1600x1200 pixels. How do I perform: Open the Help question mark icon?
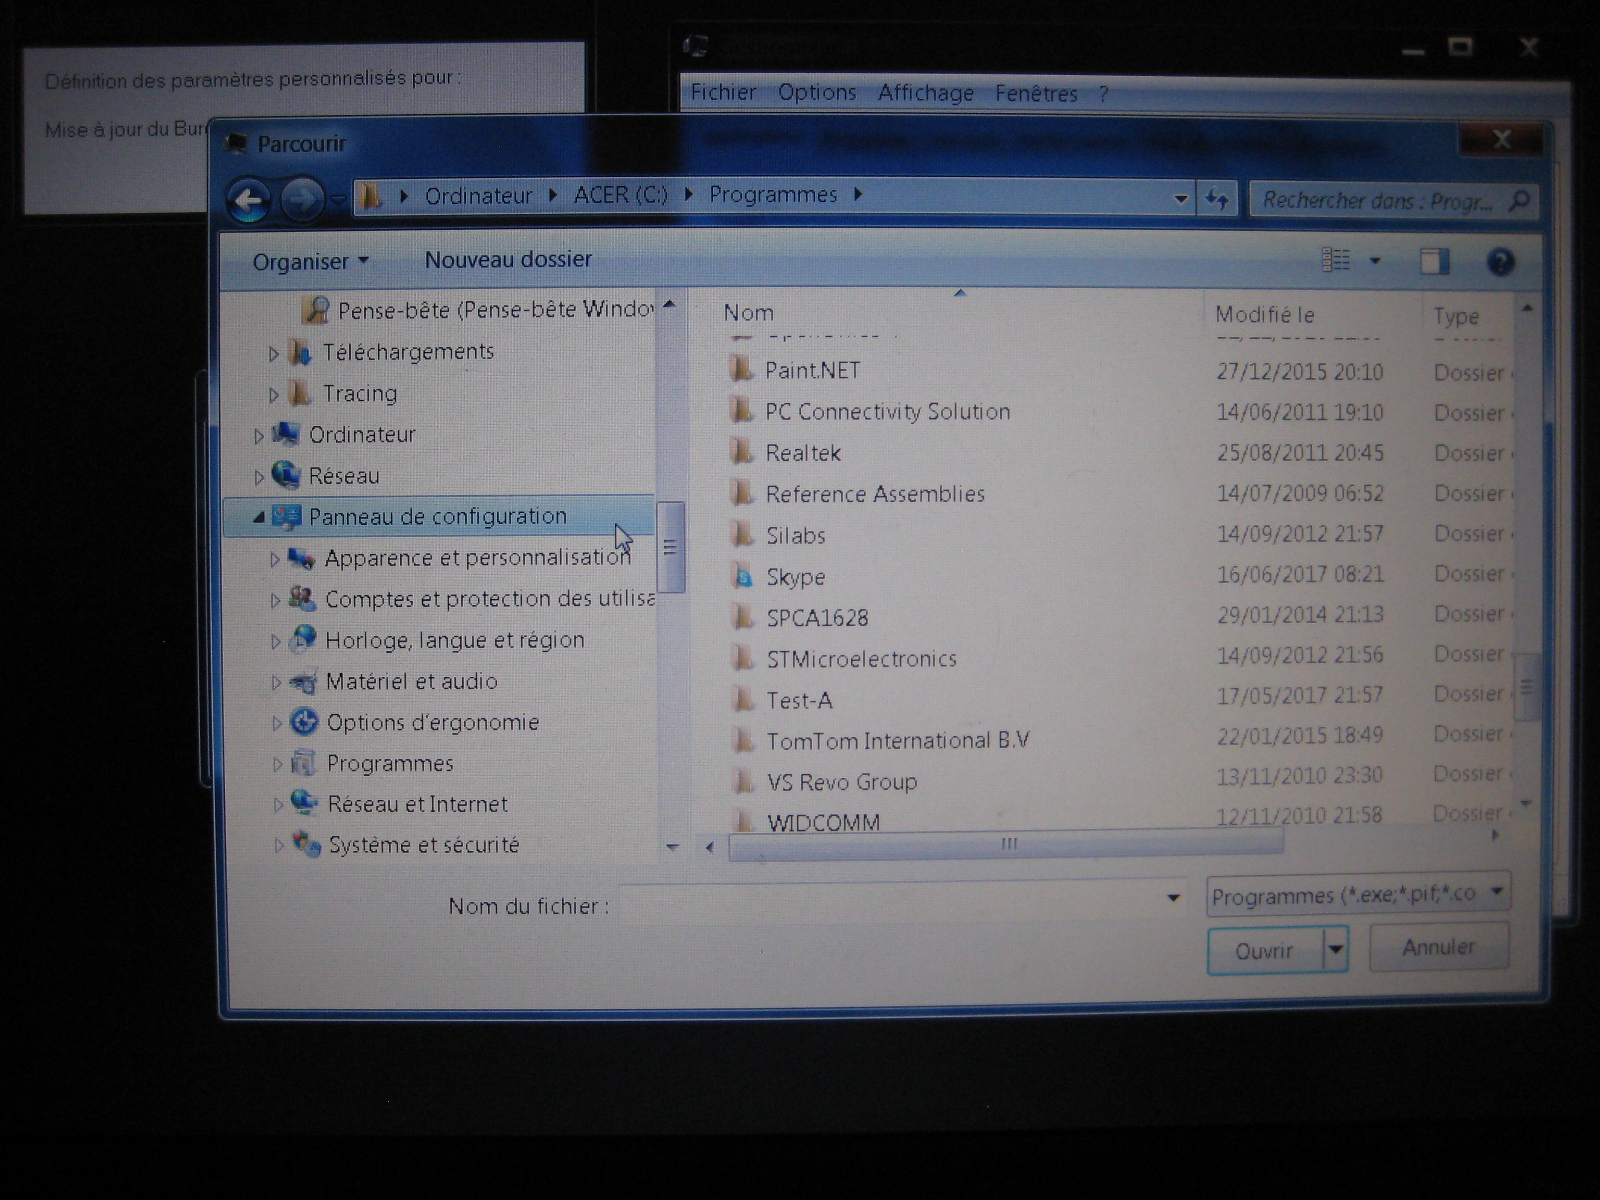pyautogui.click(x=1500, y=262)
